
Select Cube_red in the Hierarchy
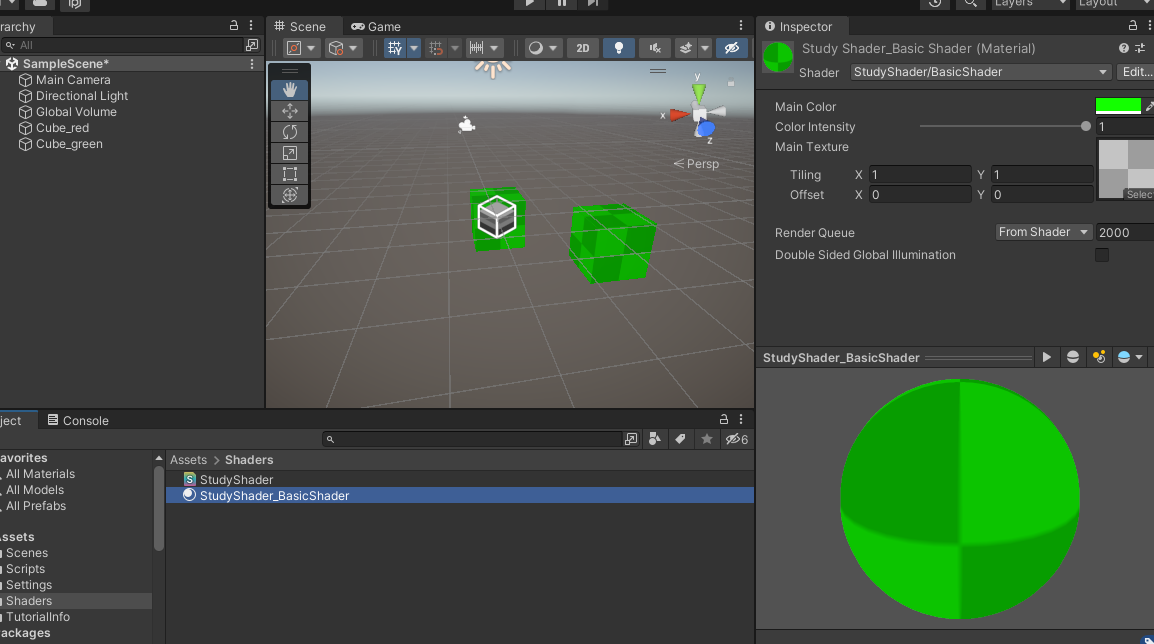[x=62, y=128]
